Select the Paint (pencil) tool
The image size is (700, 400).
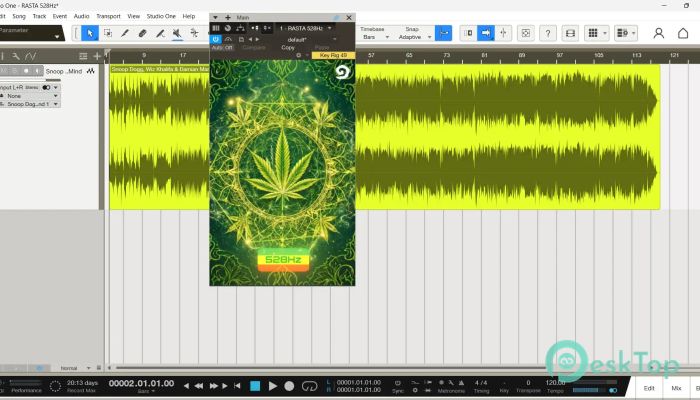click(x=125, y=33)
